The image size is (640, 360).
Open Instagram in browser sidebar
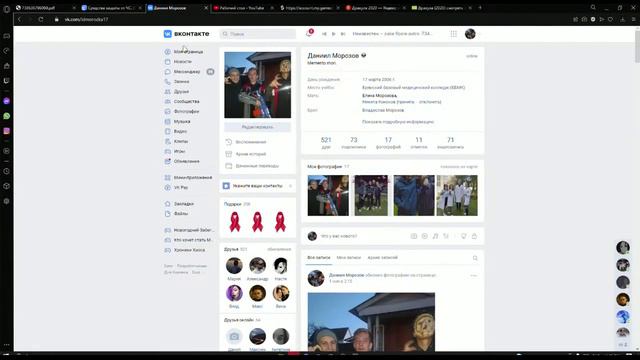pyautogui.click(x=7, y=131)
